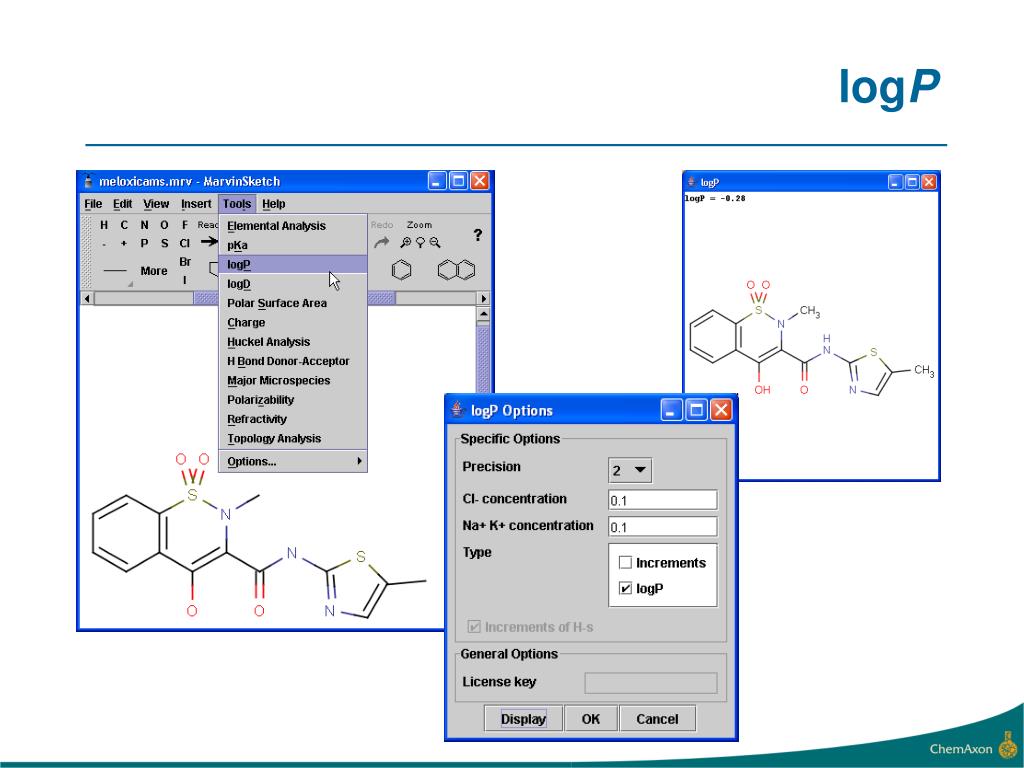Select the Carbon atom button
Screen dimensions: 1024x768
[x=124, y=225]
